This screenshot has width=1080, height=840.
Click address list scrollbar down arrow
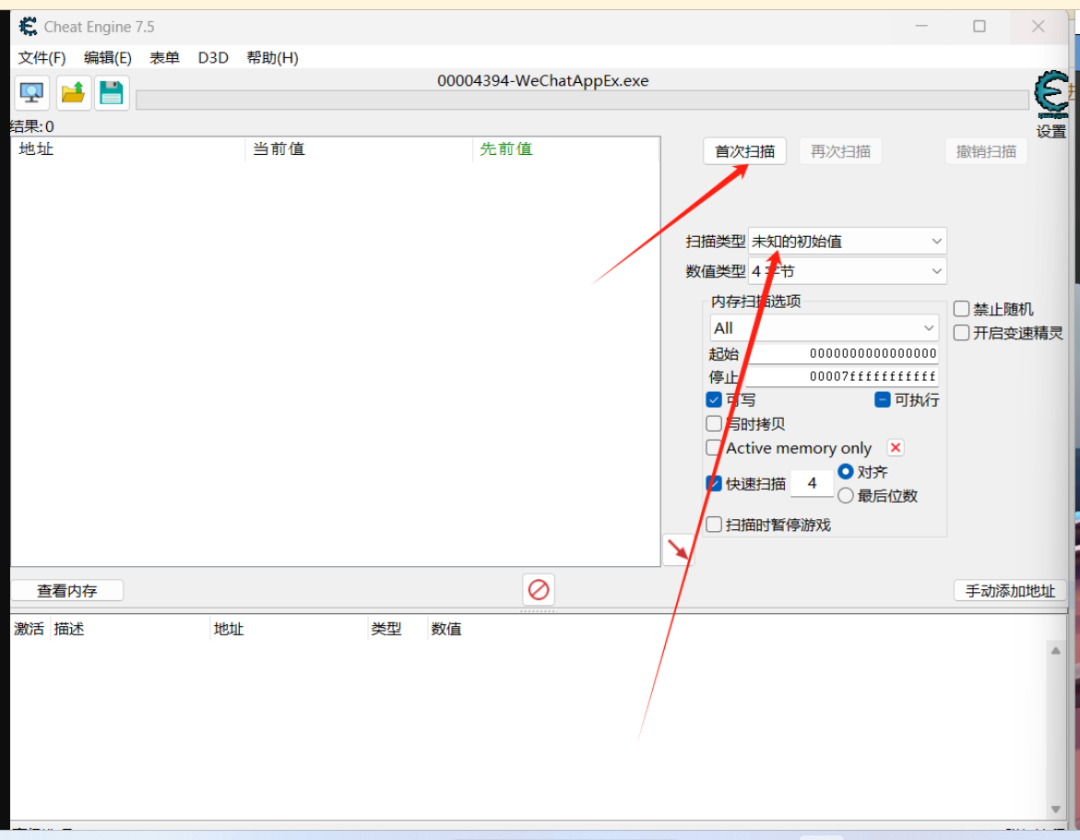tap(1056, 809)
